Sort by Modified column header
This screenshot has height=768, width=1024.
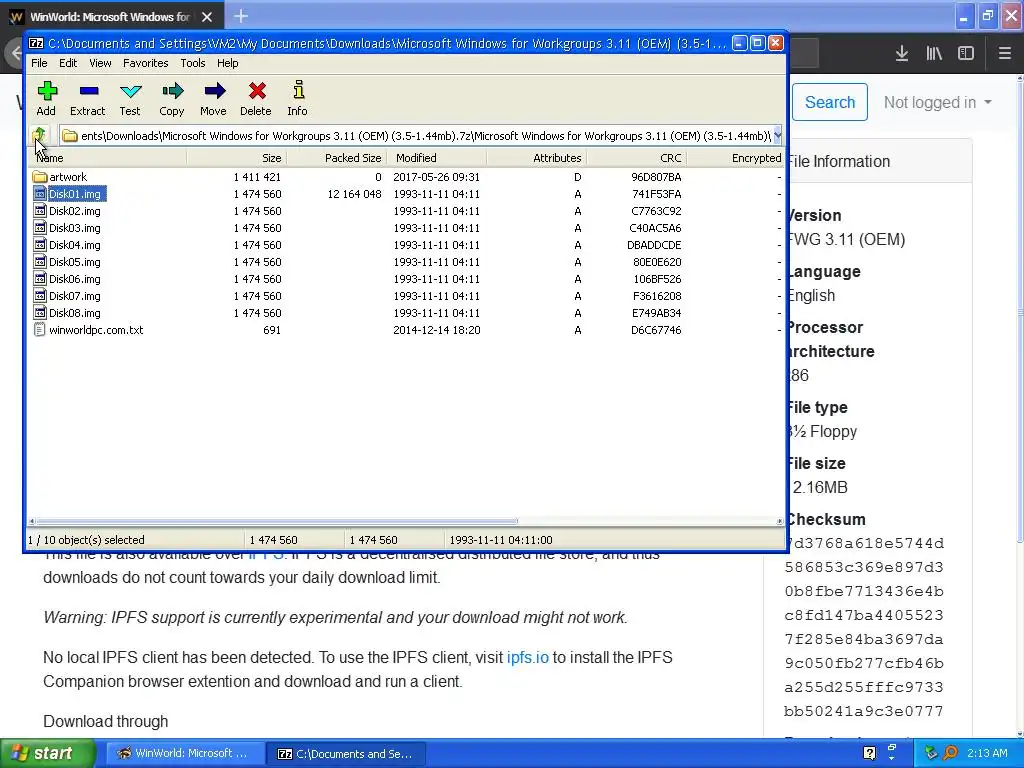[x=437, y=157]
